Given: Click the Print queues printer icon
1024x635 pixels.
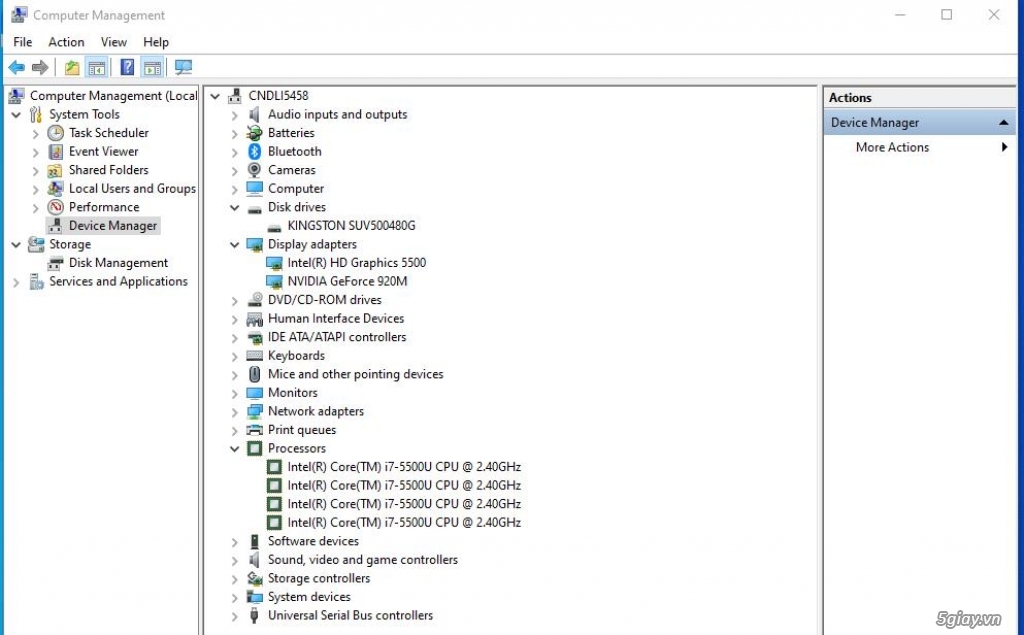Looking at the screenshot, I should tap(254, 430).
